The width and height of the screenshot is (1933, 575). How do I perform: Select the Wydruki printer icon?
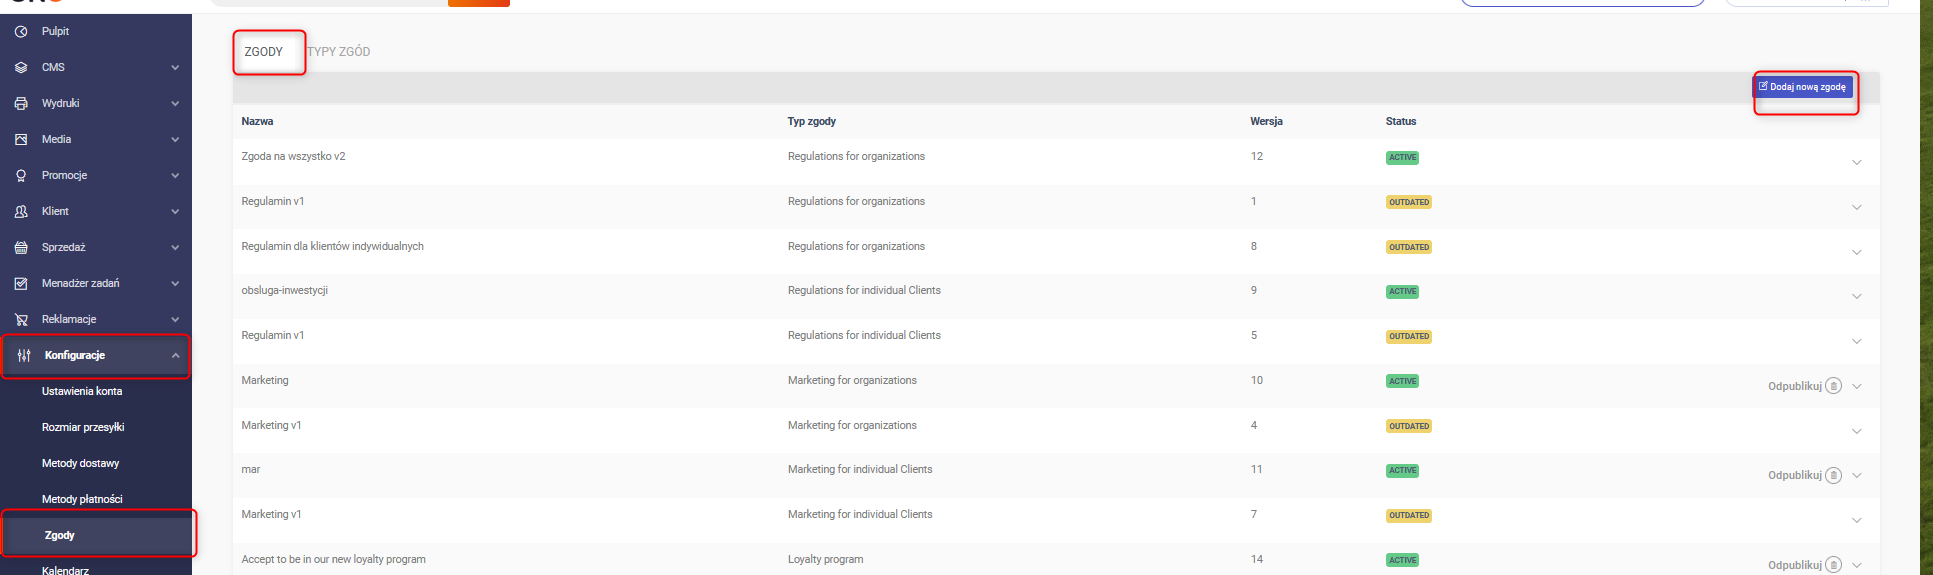click(x=21, y=103)
